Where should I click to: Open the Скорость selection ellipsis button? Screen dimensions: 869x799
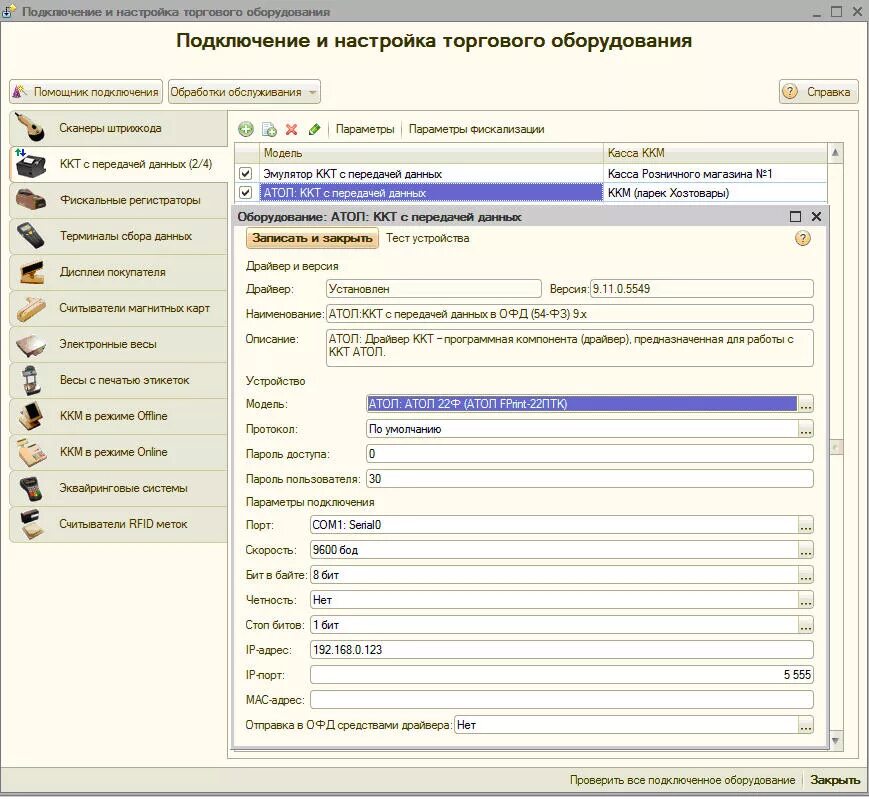point(805,550)
